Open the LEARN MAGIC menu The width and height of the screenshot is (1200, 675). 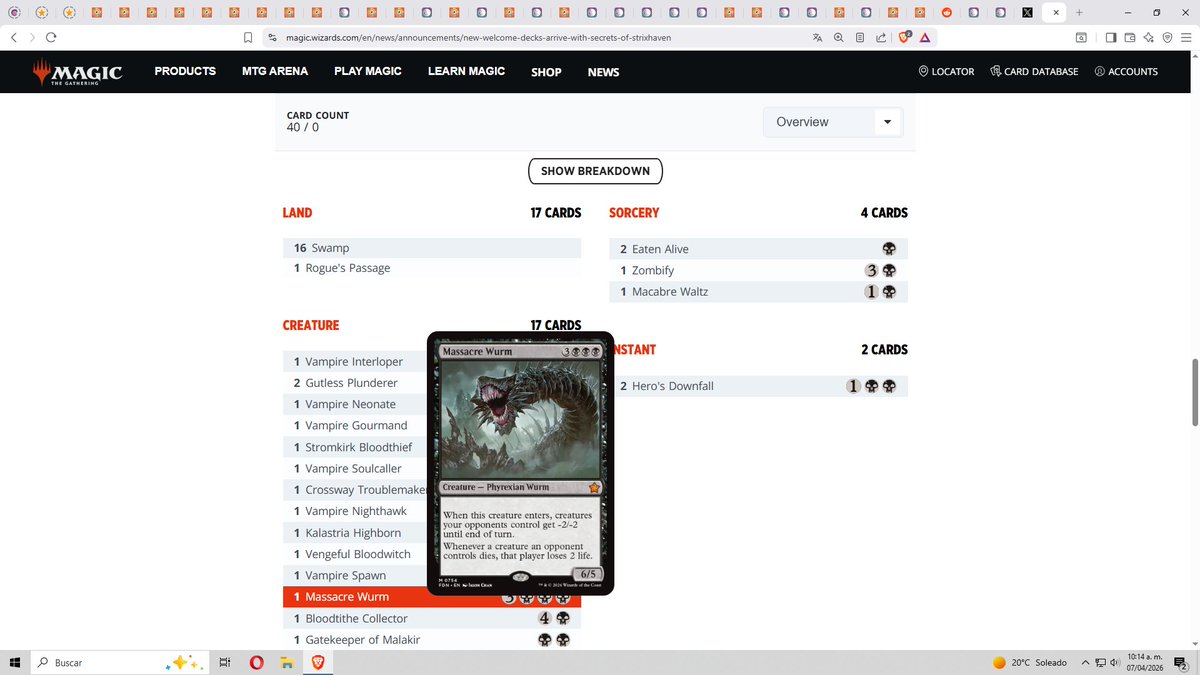click(466, 71)
